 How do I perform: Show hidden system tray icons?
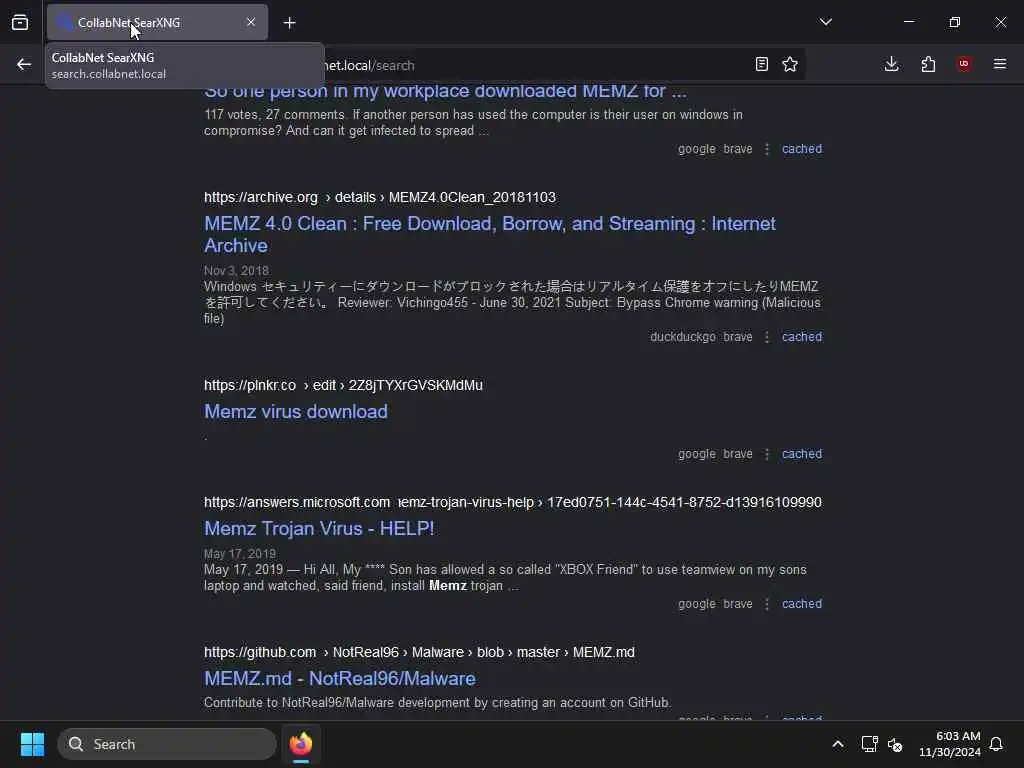pos(838,744)
